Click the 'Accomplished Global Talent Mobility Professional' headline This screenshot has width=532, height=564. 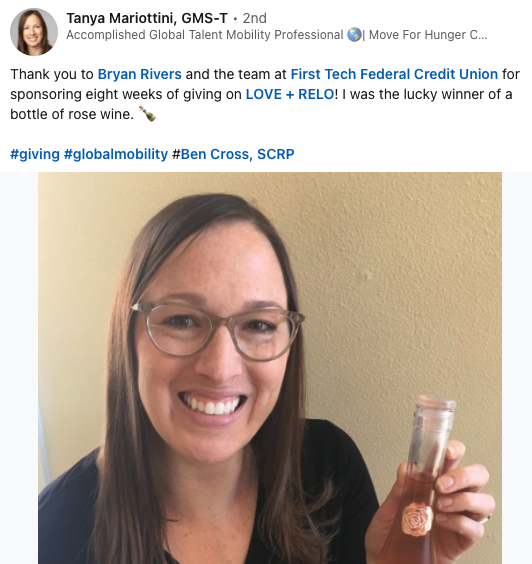205,35
